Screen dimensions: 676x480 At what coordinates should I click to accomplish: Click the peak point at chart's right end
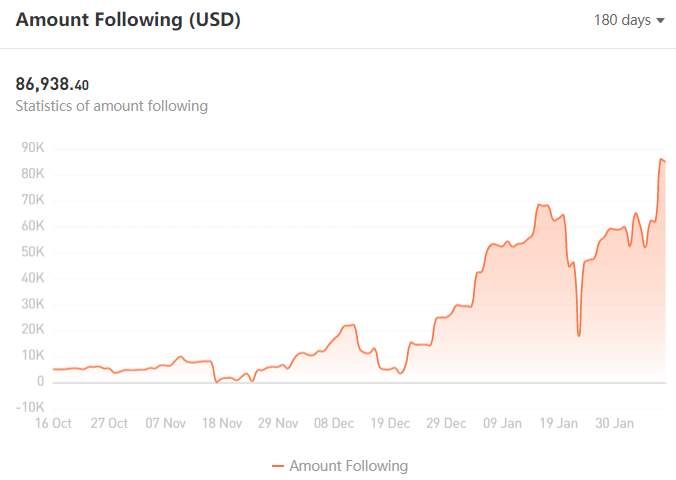coord(661,160)
